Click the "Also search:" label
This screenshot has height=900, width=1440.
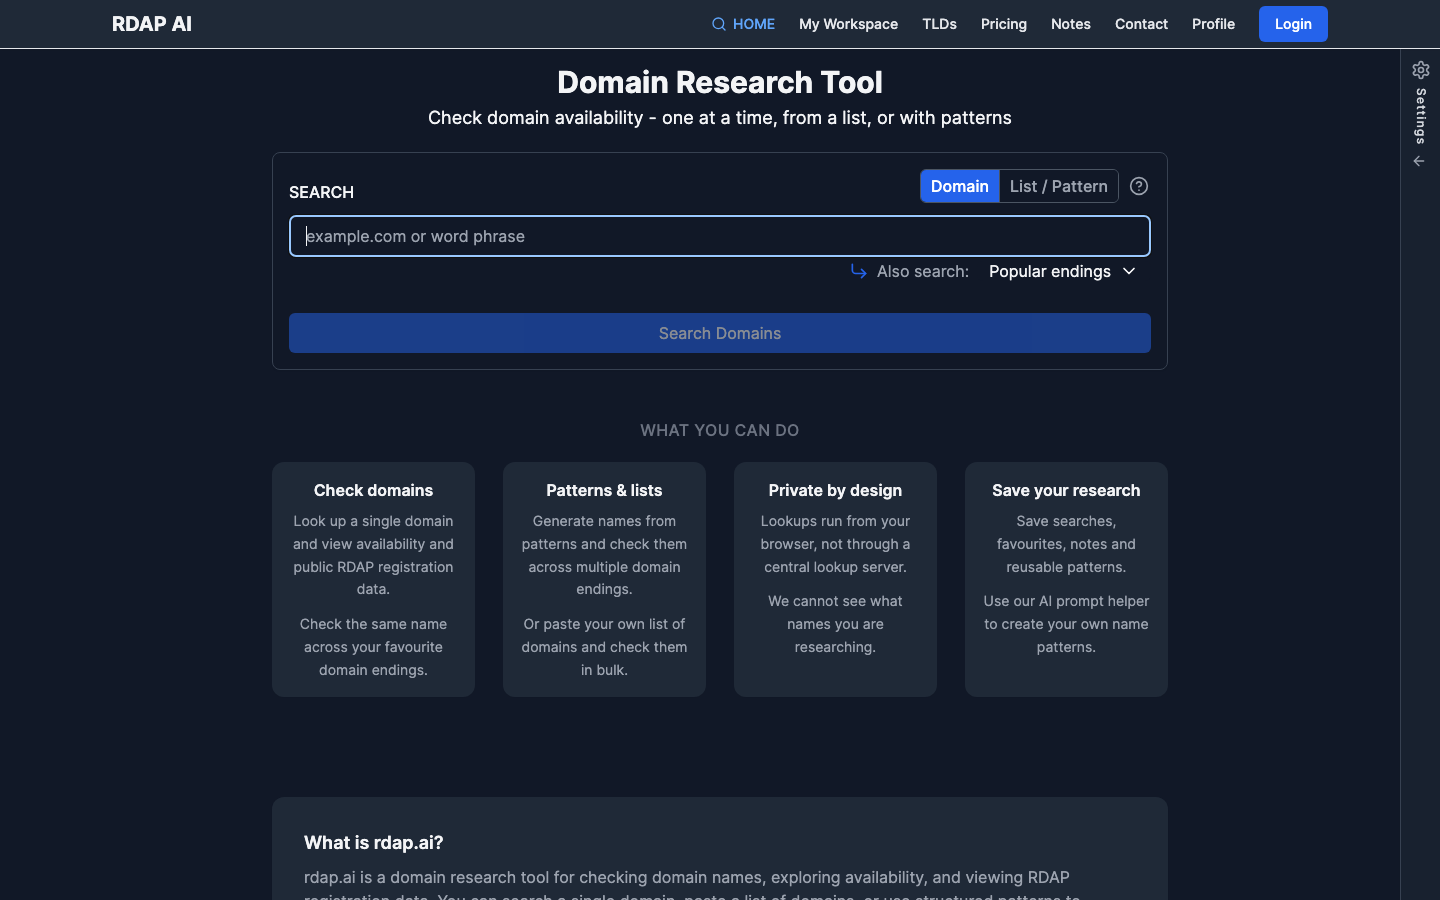(x=923, y=271)
